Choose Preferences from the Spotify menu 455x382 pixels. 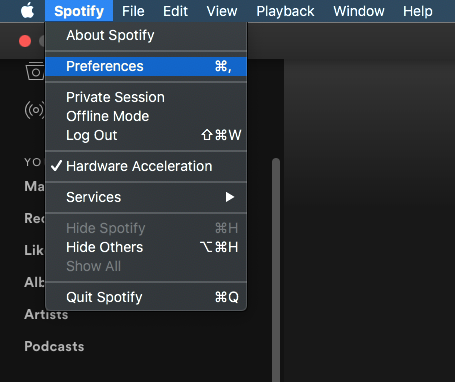pyautogui.click(x=146, y=66)
